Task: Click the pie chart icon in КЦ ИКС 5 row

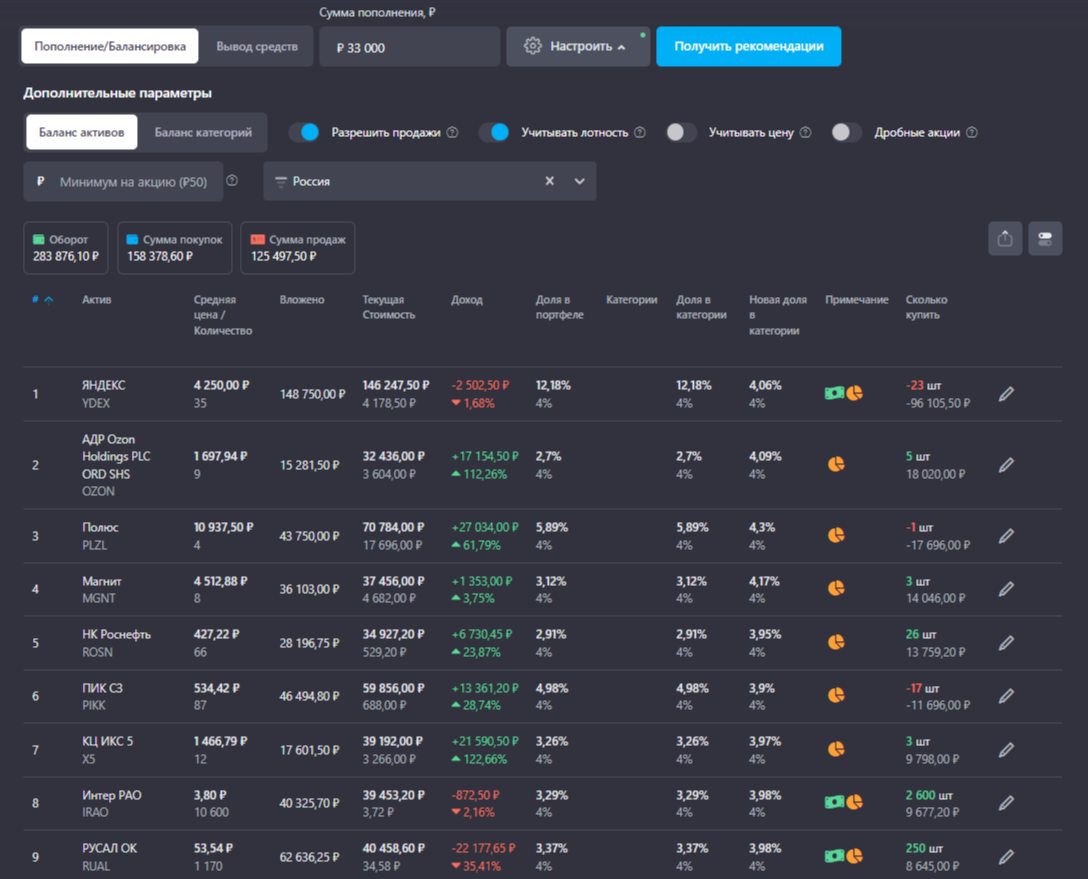Action: (836, 749)
